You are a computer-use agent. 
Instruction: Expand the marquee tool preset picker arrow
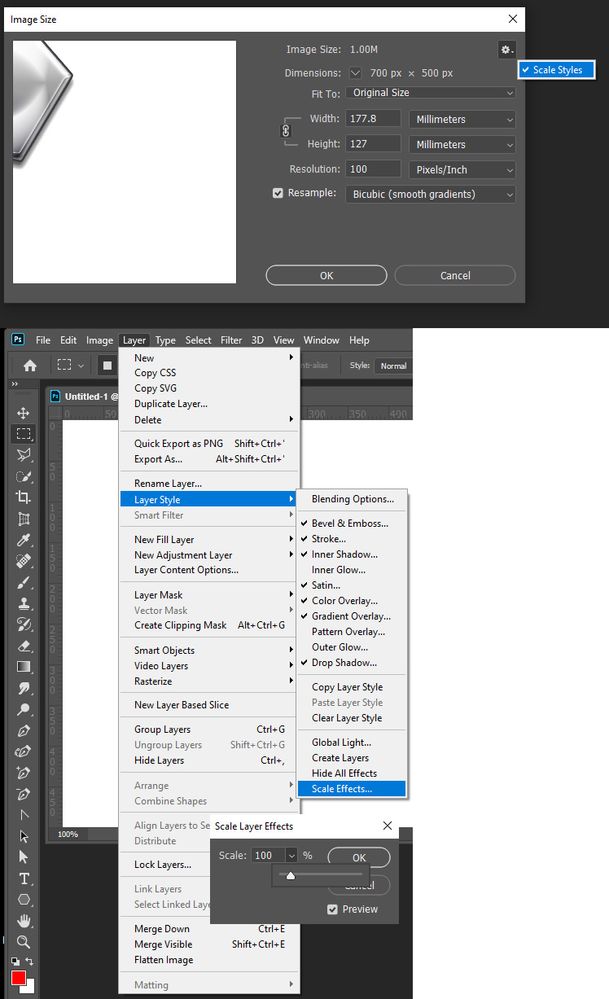[x=81, y=366]
